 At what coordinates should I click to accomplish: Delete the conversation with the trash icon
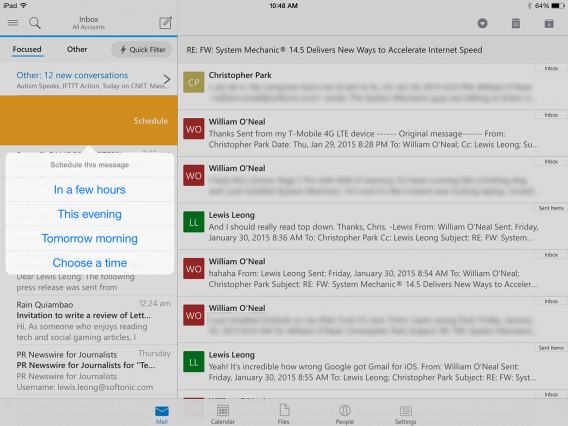(515, 23)
